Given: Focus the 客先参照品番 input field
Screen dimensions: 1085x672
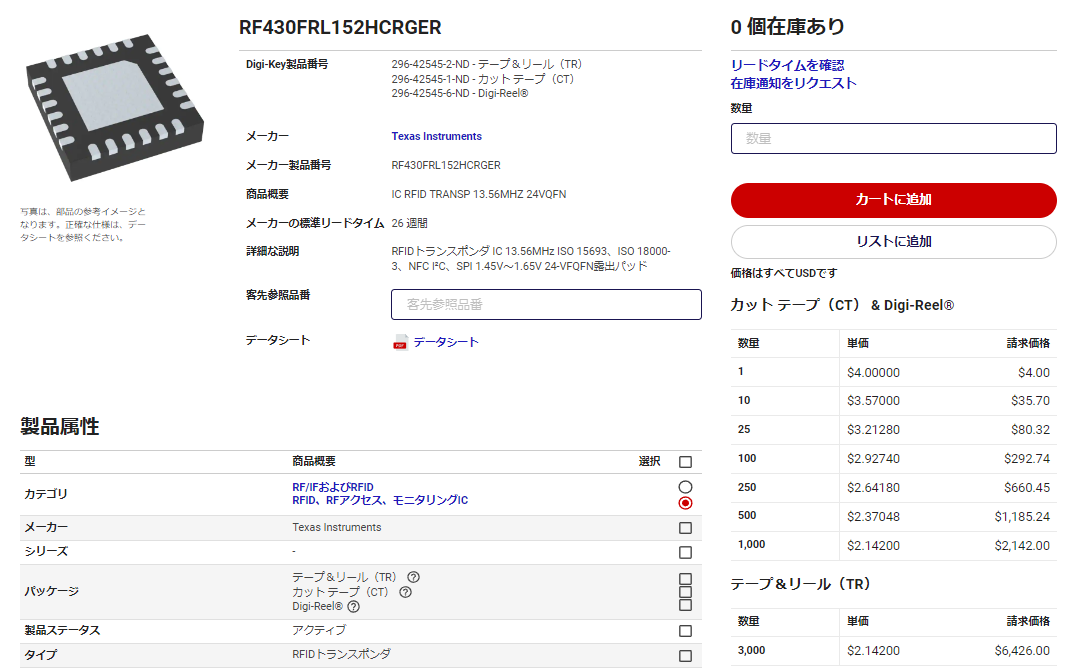Looking at the screenshot, I should pyautogui.click(x=546, y=305).
